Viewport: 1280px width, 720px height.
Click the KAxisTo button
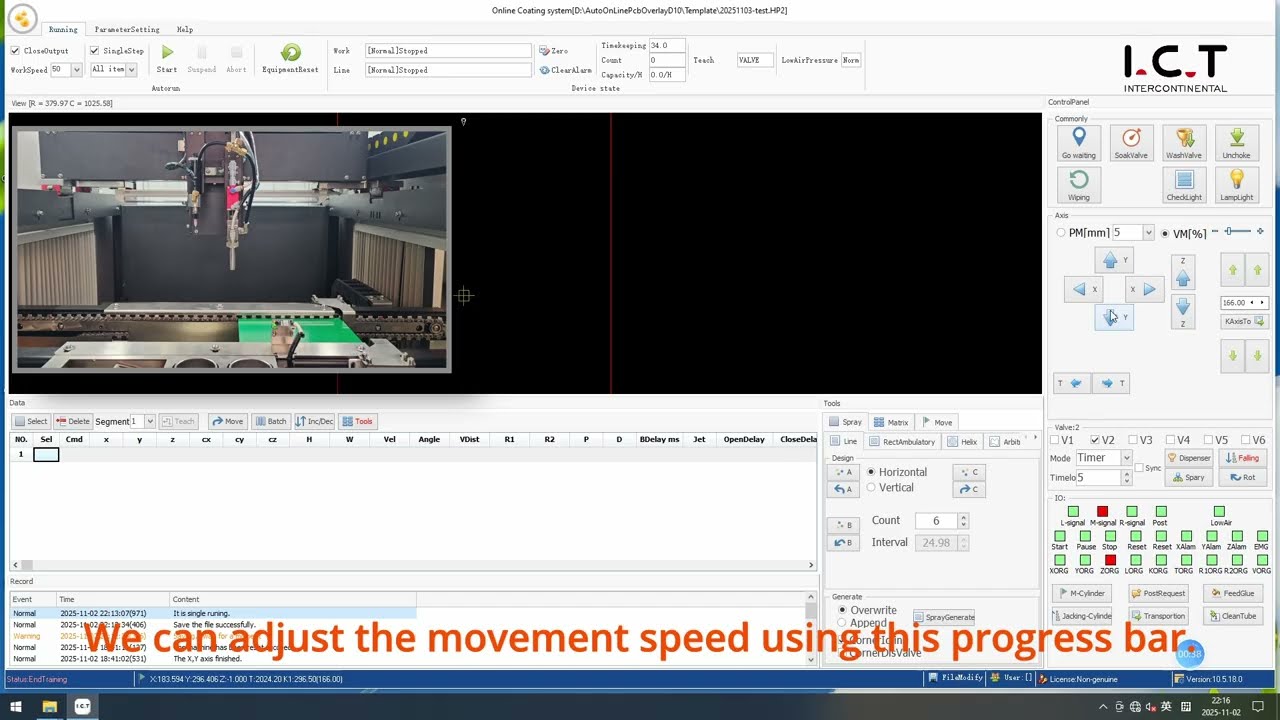(x=1245, y=321)
